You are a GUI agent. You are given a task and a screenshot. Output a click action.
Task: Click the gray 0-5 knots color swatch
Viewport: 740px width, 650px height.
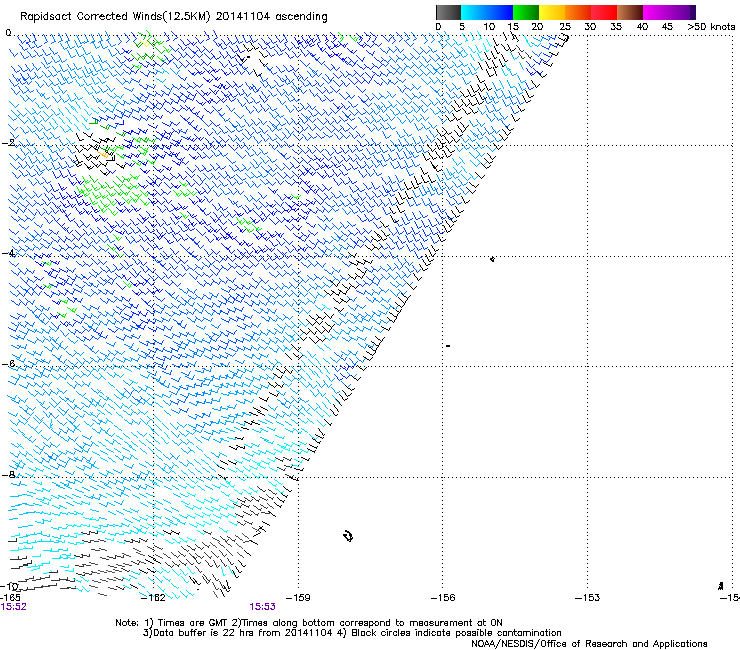point(448,12)
